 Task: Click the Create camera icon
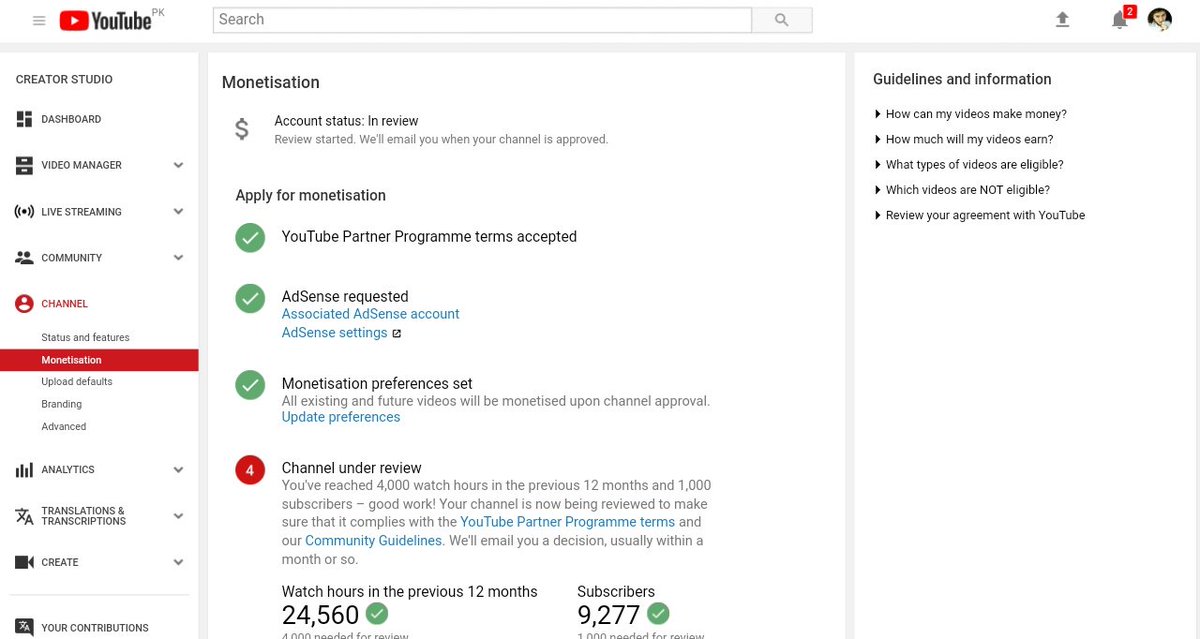click(25, 562)
